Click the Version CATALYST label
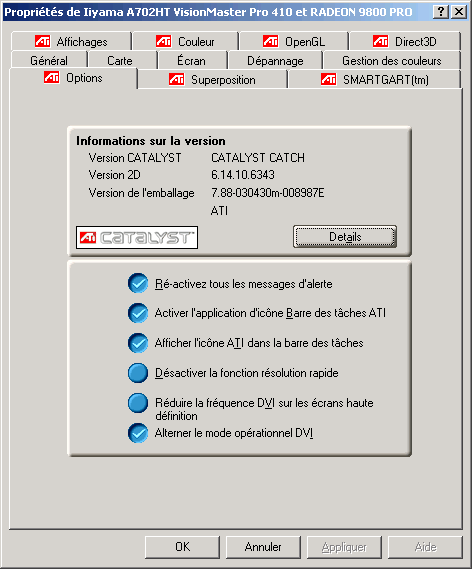Viewport: 472px width, 569px height. point(135,158)
